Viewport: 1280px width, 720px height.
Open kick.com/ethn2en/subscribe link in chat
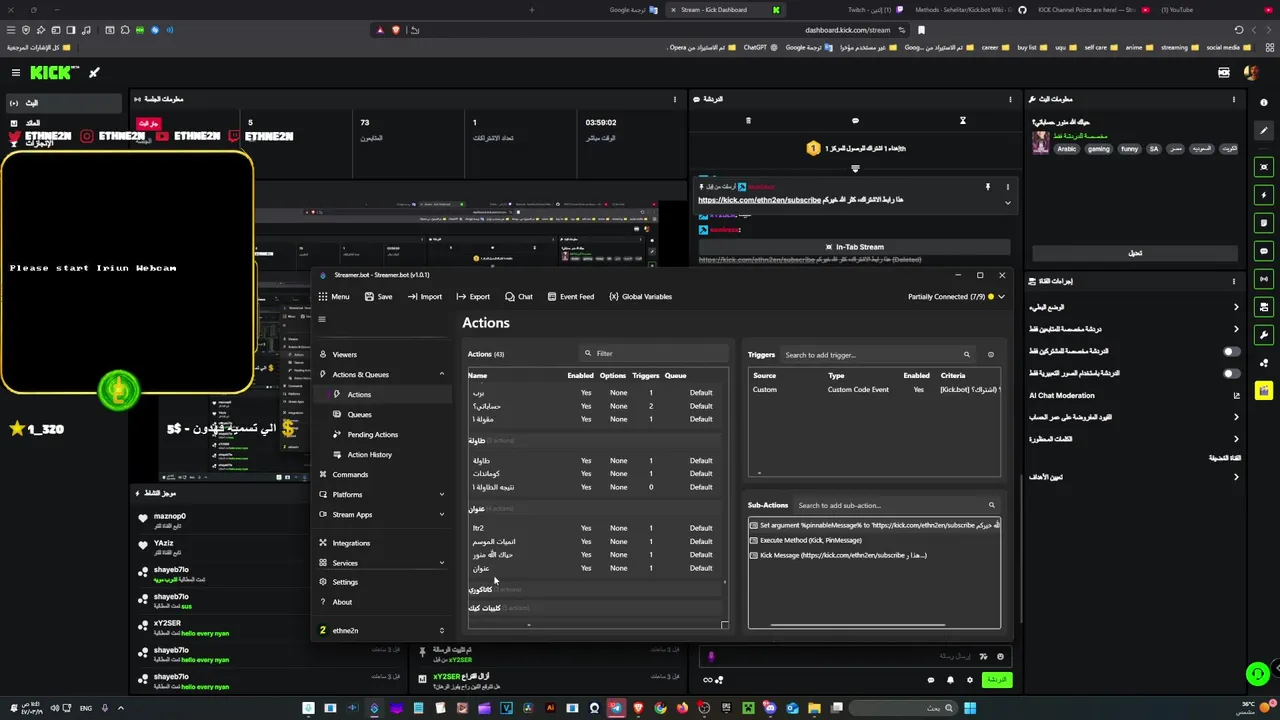click(759, 200)
